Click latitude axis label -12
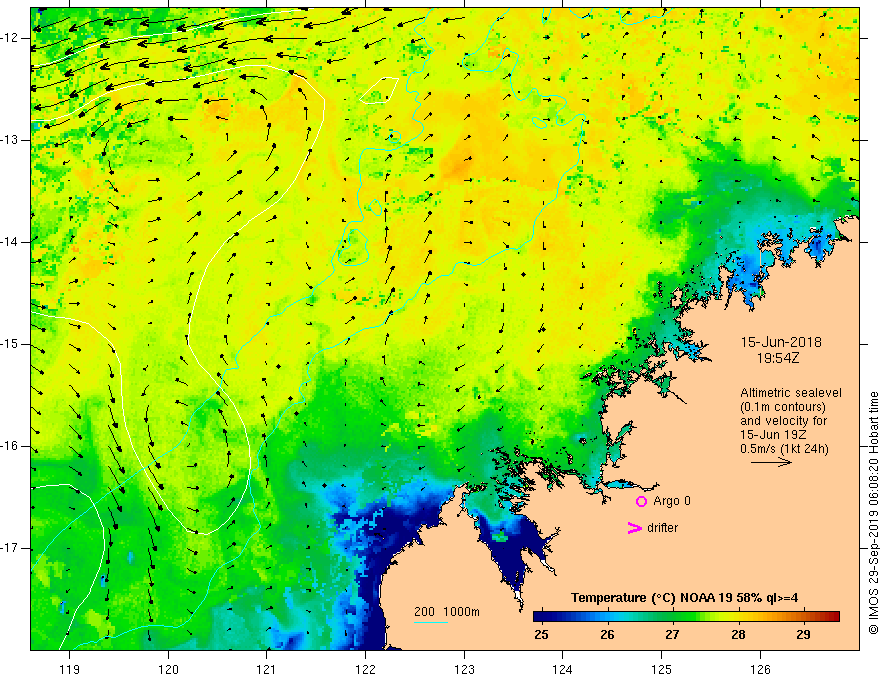The height and width of the screenshot is (680, 880). [10, 38]
